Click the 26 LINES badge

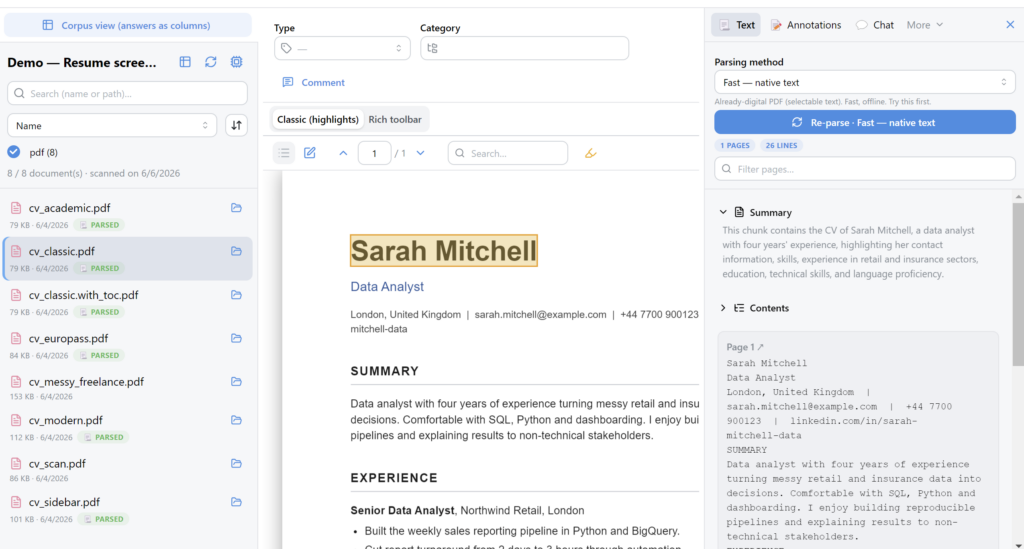[781, 146]
